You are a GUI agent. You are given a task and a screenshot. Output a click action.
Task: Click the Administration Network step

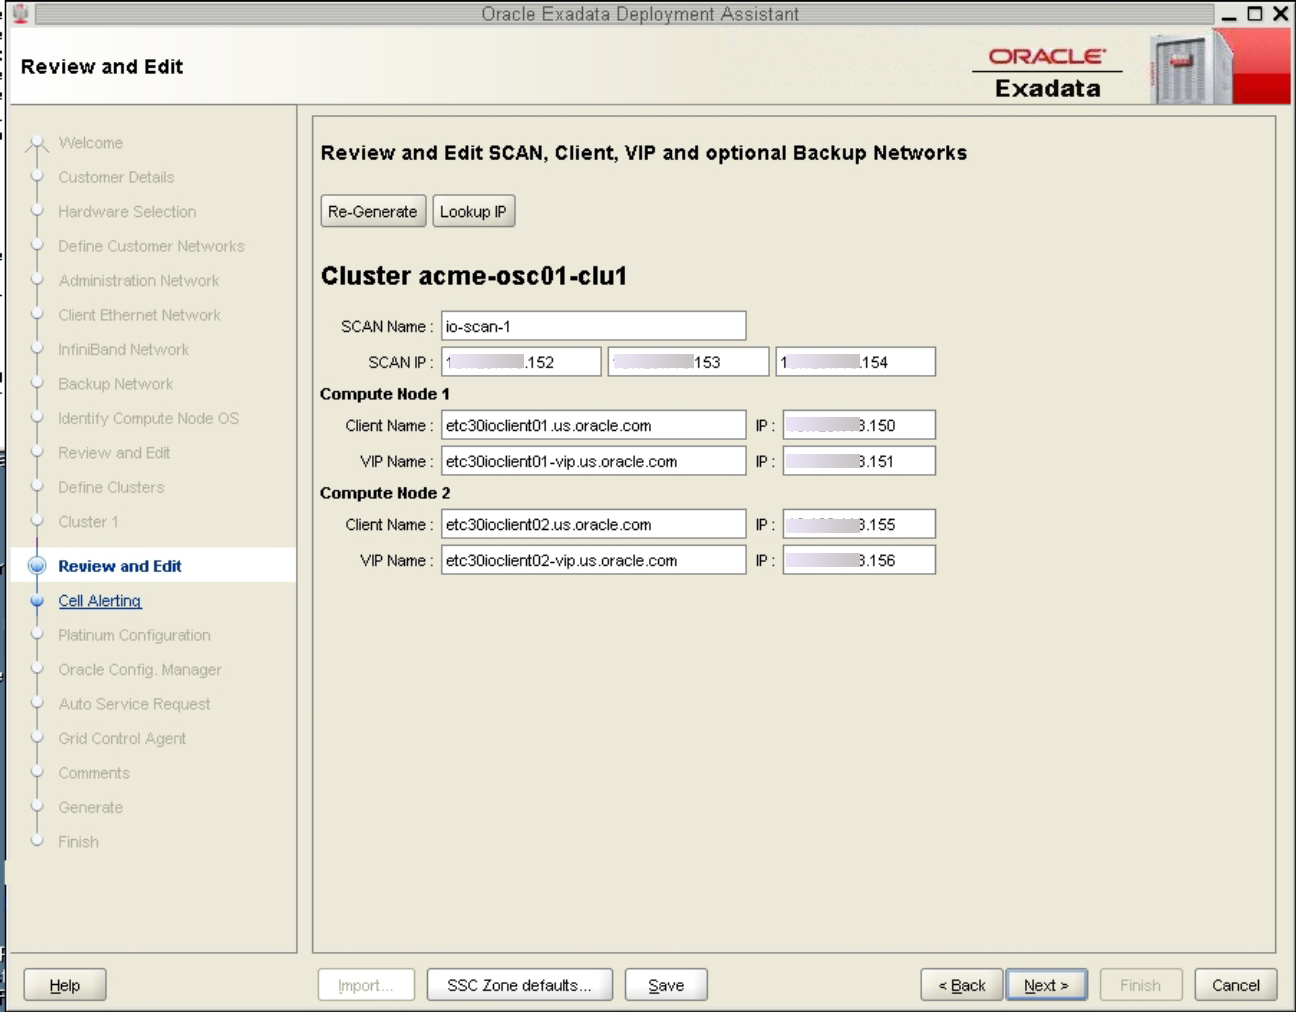pos(139,281)
